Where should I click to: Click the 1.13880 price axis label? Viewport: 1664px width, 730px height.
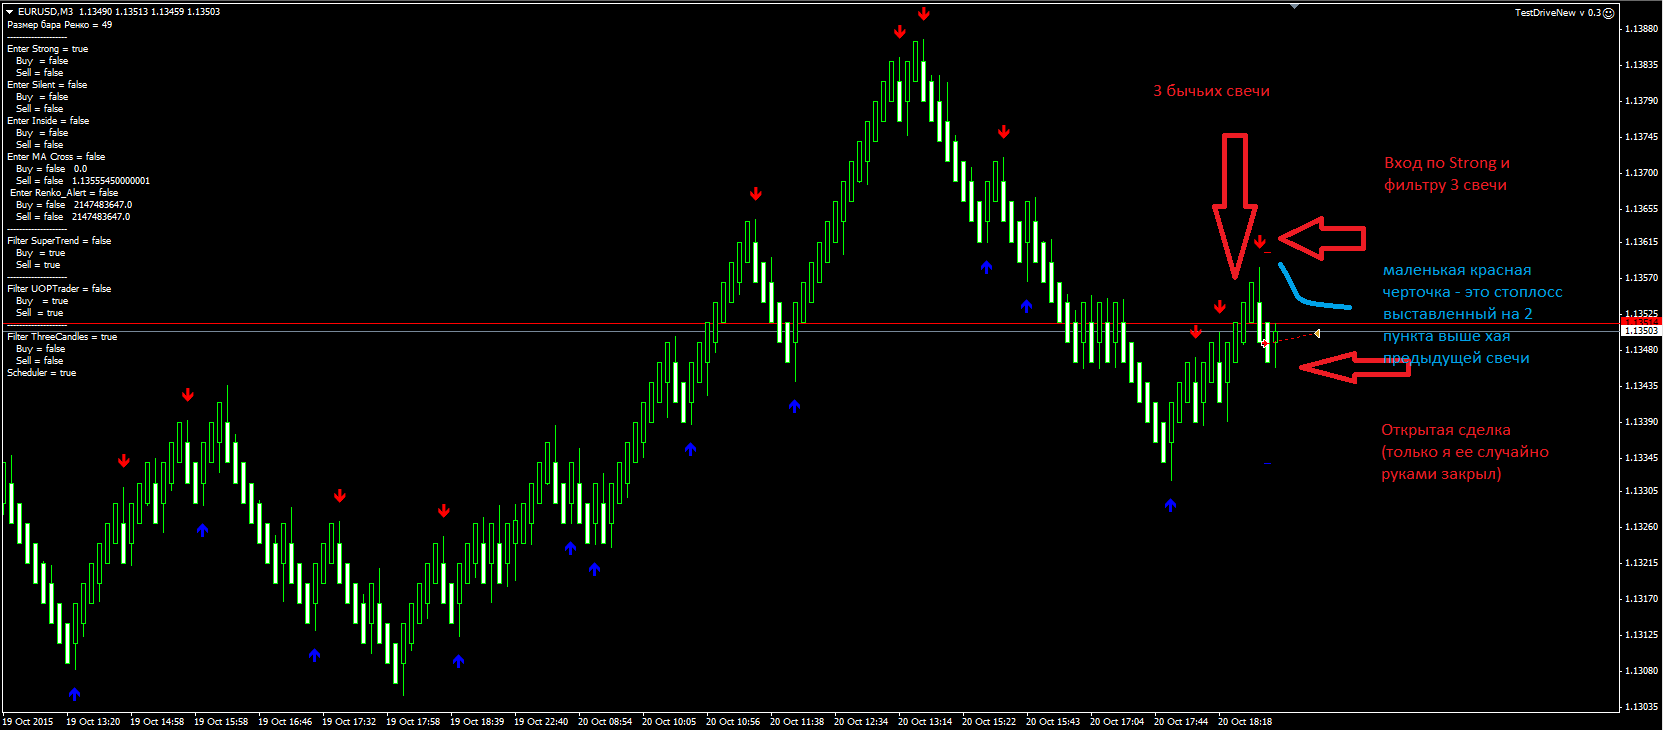1642,29
